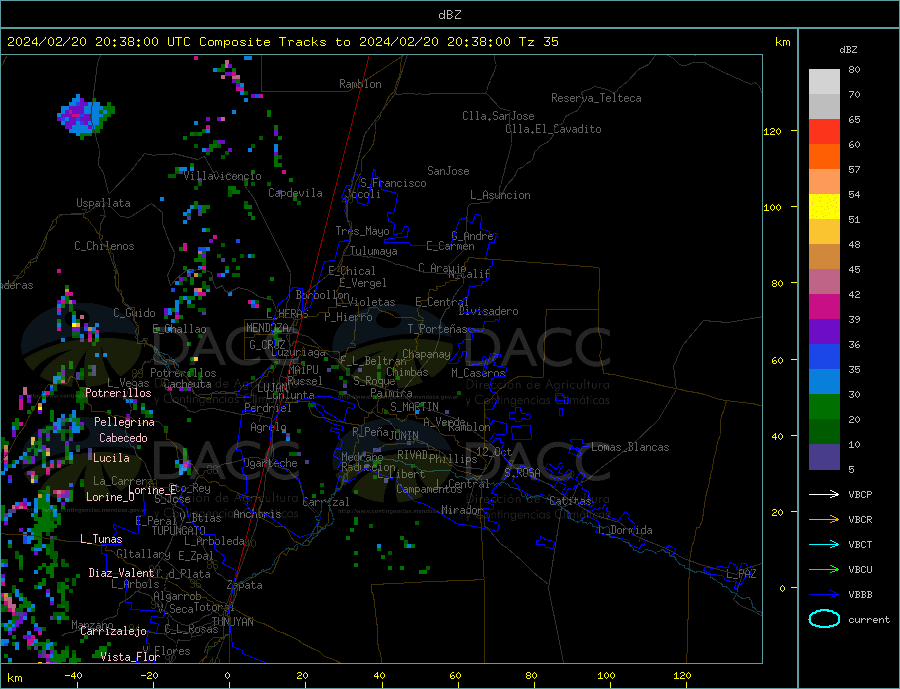The width and height of the screenshot is (900, 689).
Task: Click the TUNUYAN town label
Action: [x=232, y=622]
